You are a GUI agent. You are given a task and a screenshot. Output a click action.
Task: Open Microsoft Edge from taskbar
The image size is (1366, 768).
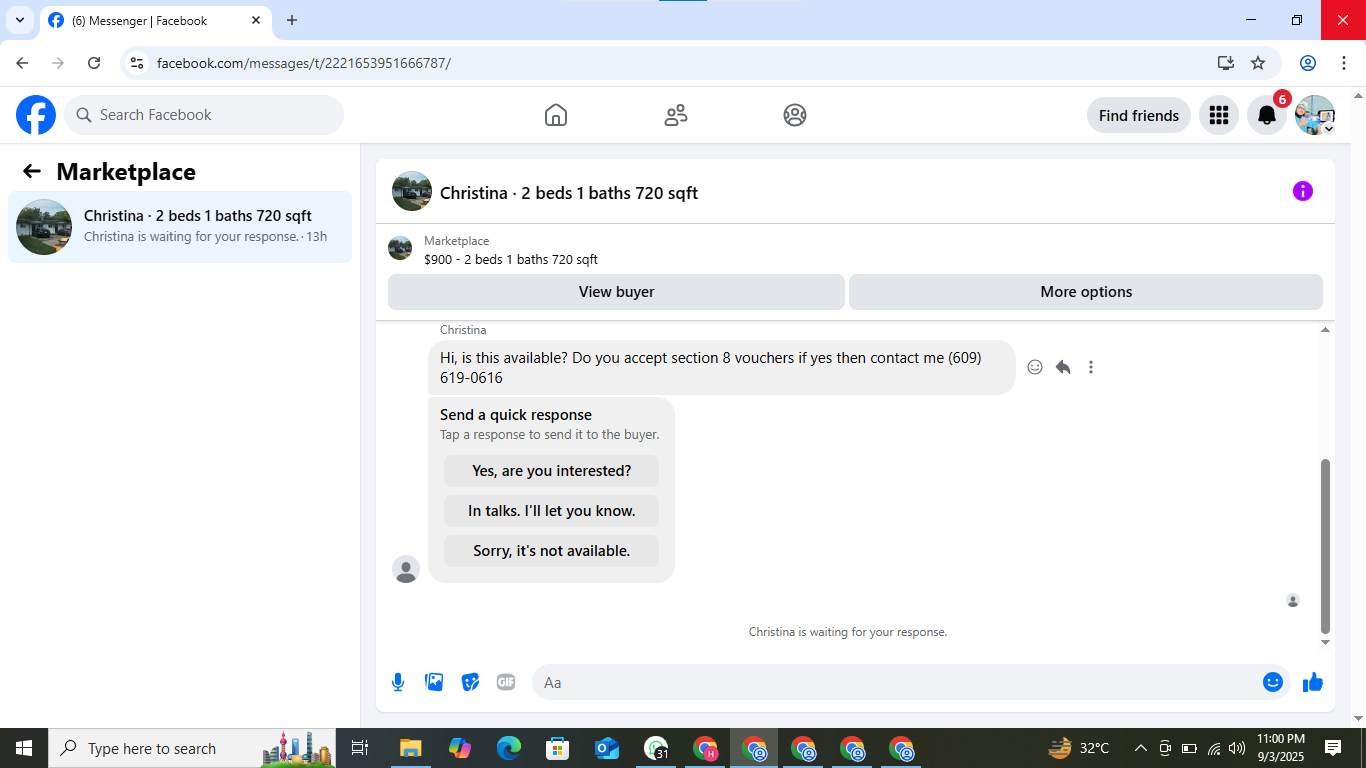509,748
